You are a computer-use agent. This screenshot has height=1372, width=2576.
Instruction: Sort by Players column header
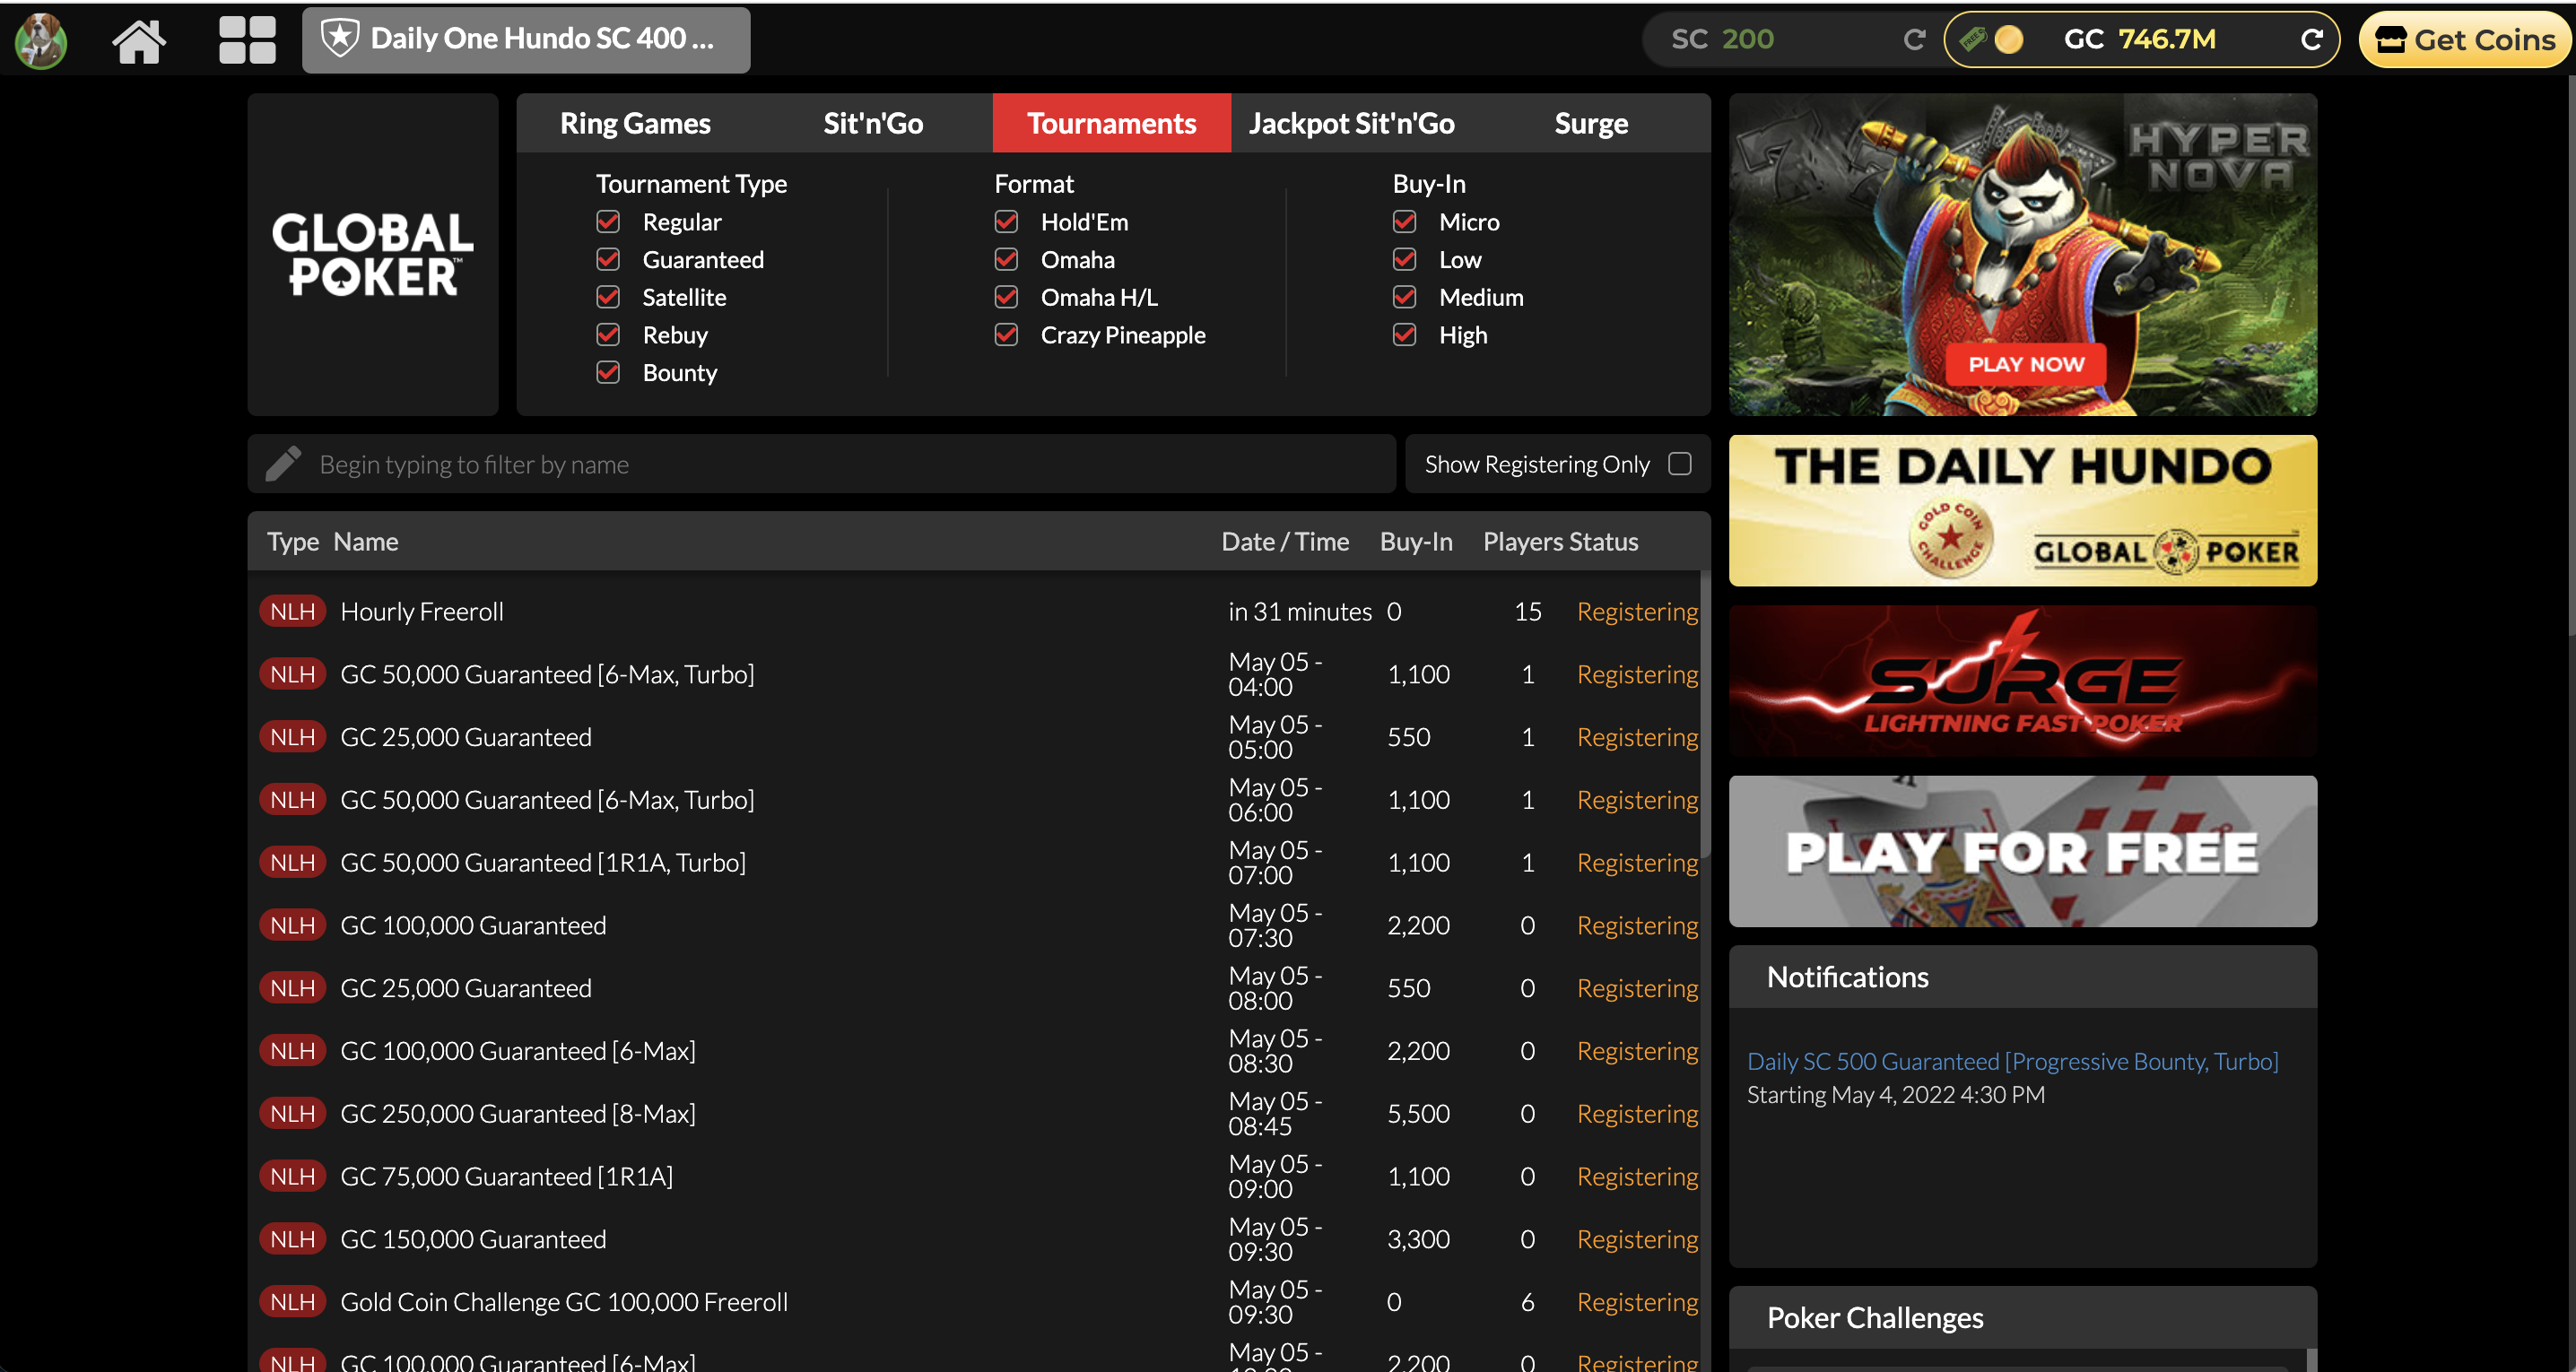point(1525,542)
